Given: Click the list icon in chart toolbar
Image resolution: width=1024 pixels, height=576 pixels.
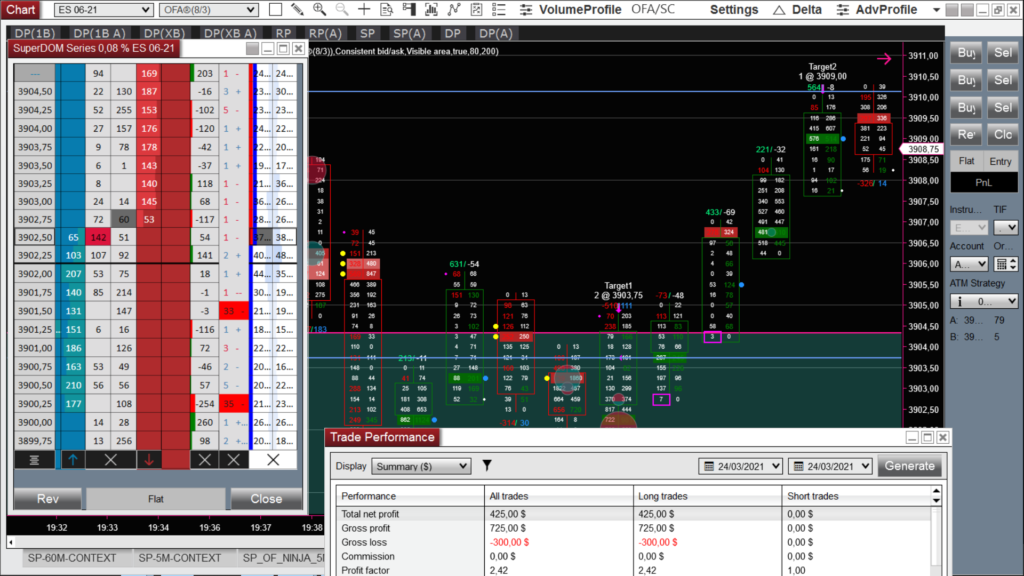Looking at the screenshot, I should click(x=499, y=9).
